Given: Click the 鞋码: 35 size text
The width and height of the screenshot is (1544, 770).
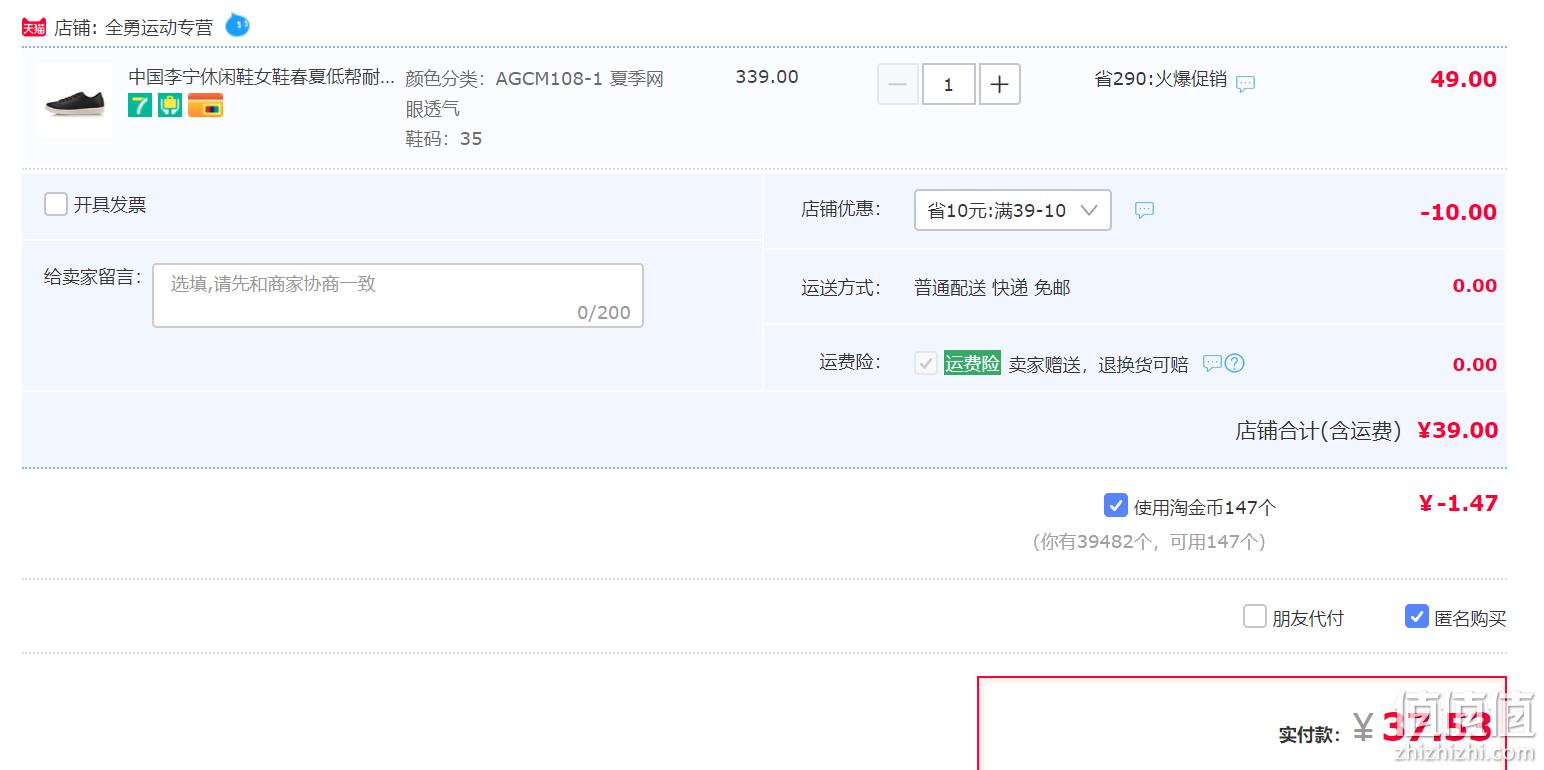Looking at the screenshot, I should [x=444, y=139].
